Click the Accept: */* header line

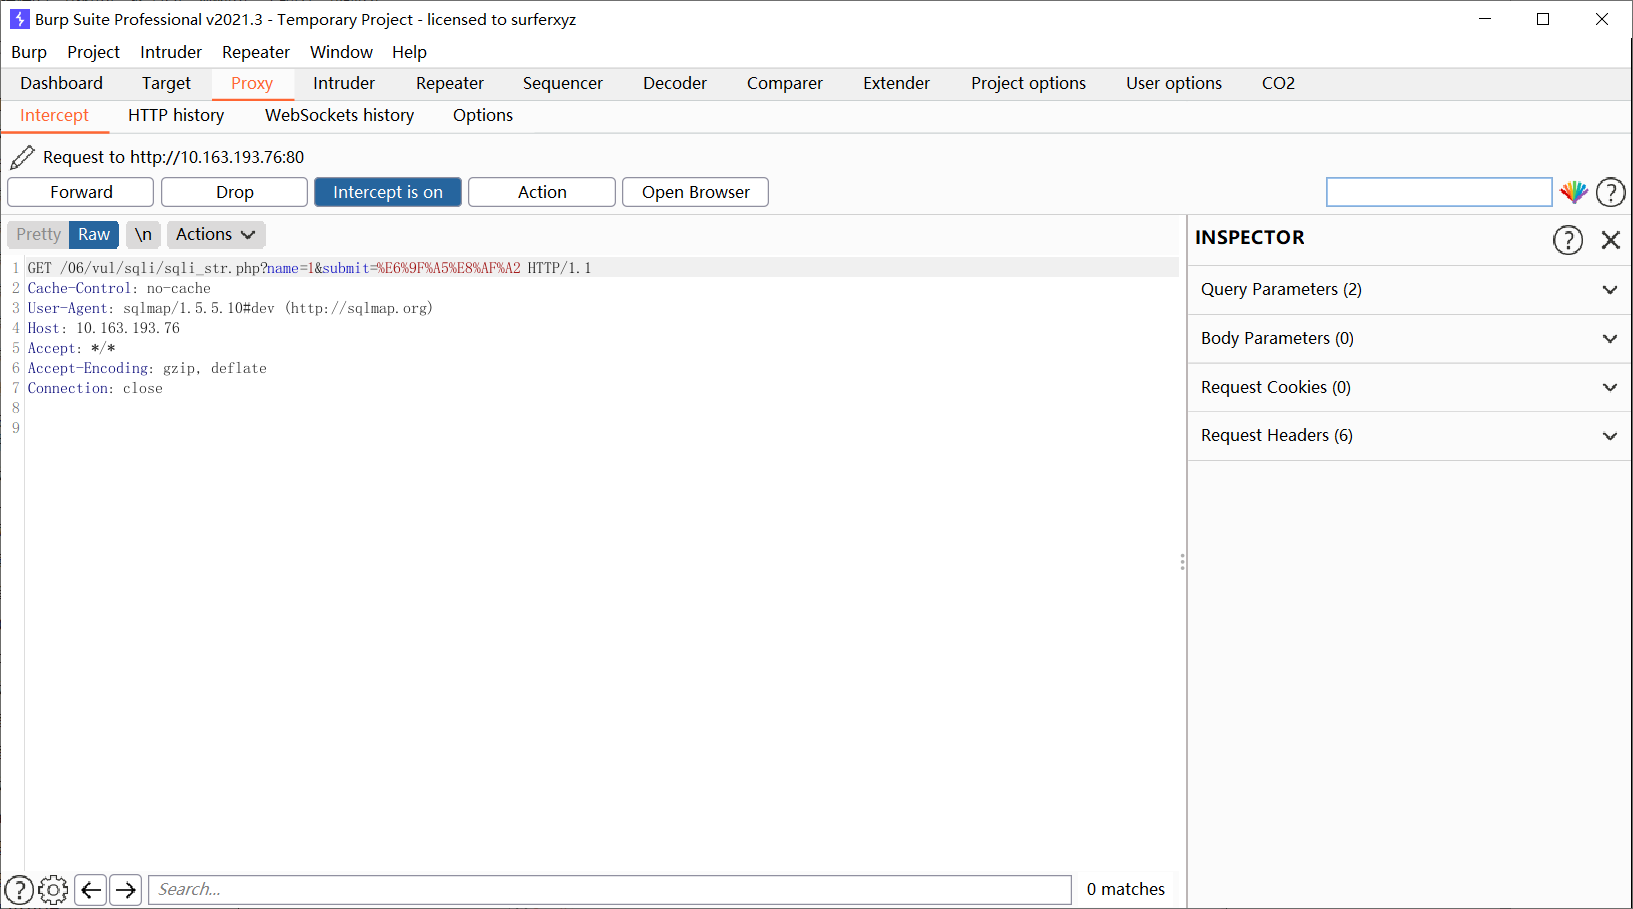point(71,348)
